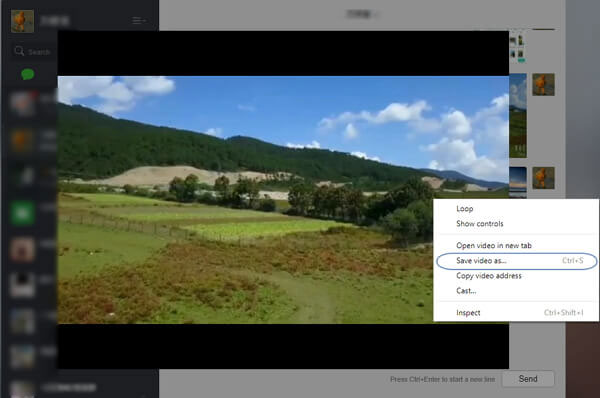The width and height of the screenshot is (600, 398).
Task: Choose Save video as... option
Action: pyautogui.click(x=516, y=261)
